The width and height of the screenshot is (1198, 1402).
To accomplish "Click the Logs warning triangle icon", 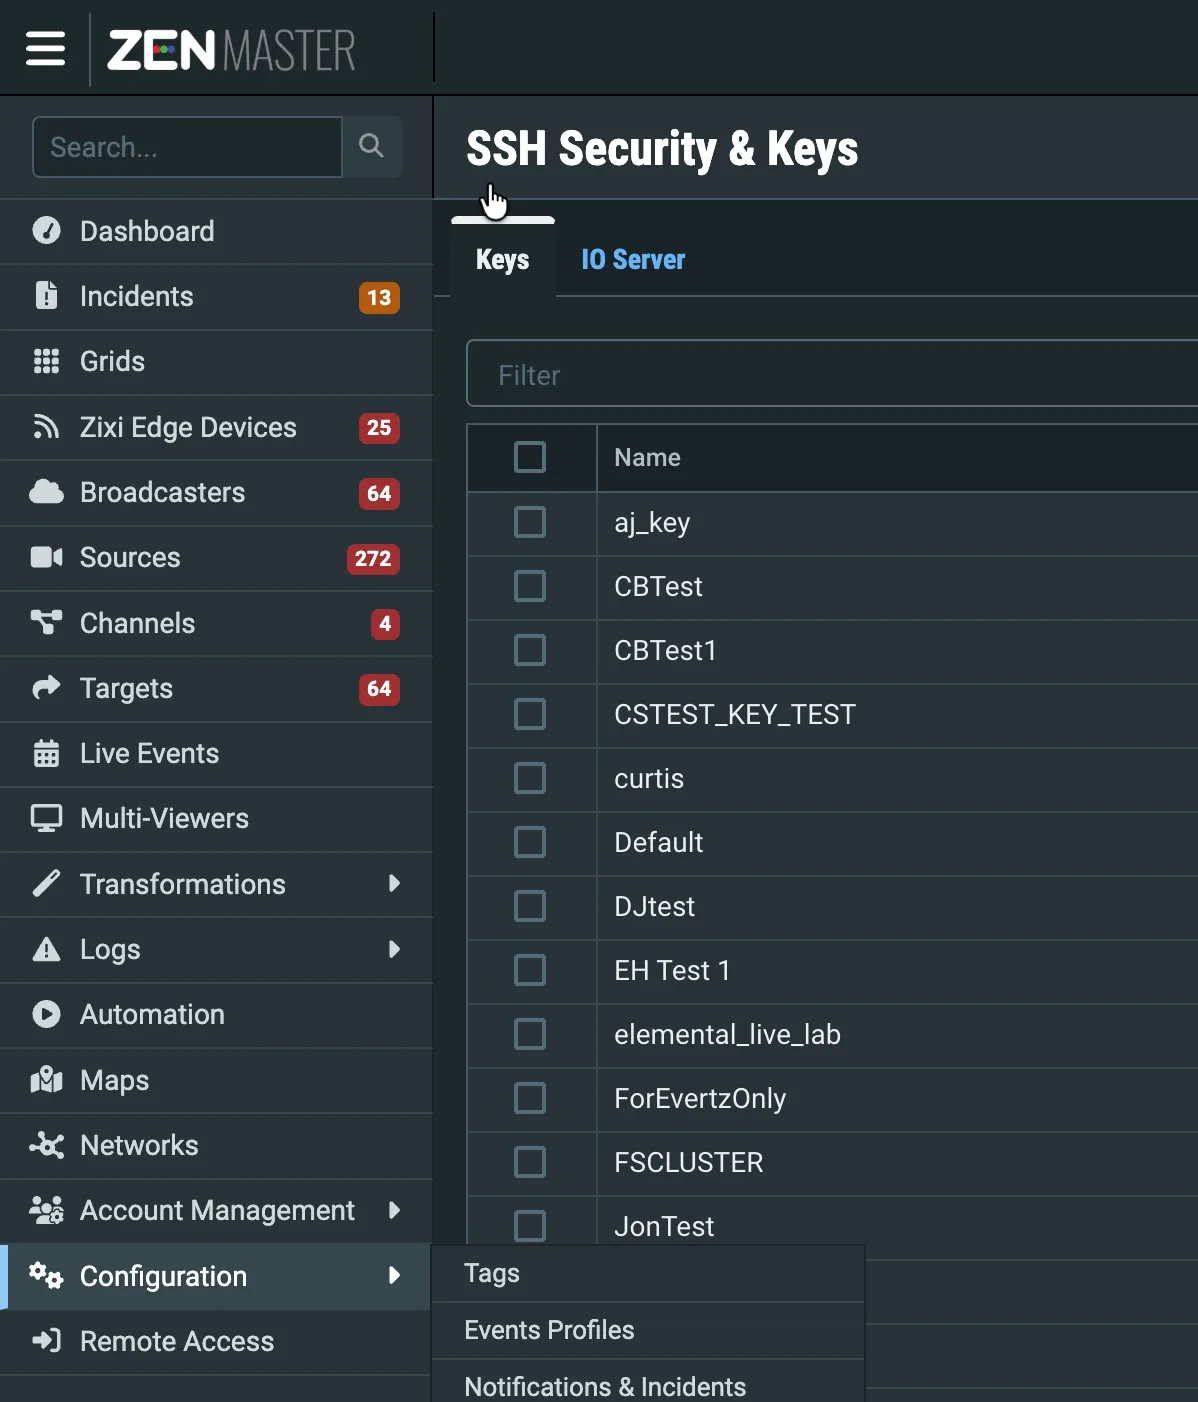I will 46,949.
